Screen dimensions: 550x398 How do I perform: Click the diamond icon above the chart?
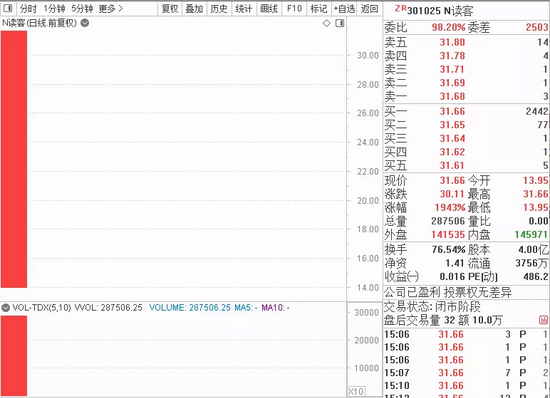(x=327, y=23)
